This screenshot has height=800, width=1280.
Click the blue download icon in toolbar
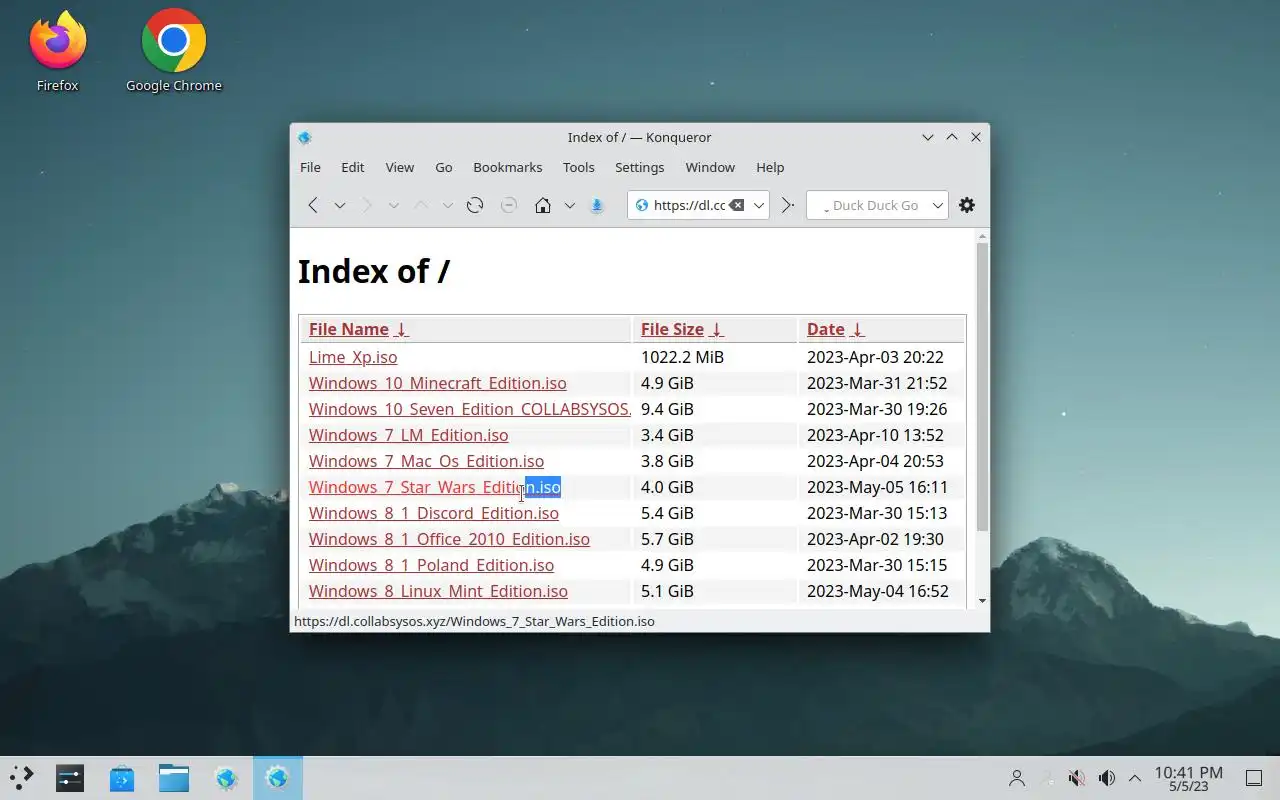click(597, 205)
